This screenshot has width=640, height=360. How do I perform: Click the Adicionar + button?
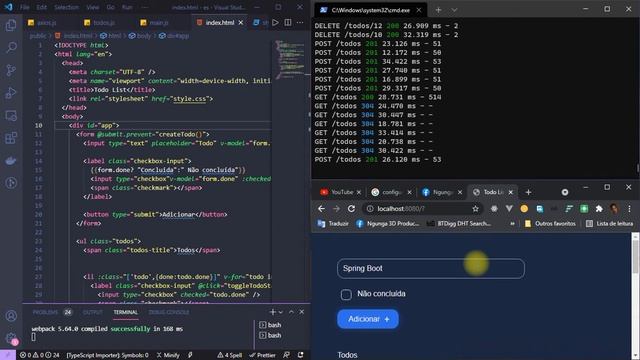click(368, 319)
